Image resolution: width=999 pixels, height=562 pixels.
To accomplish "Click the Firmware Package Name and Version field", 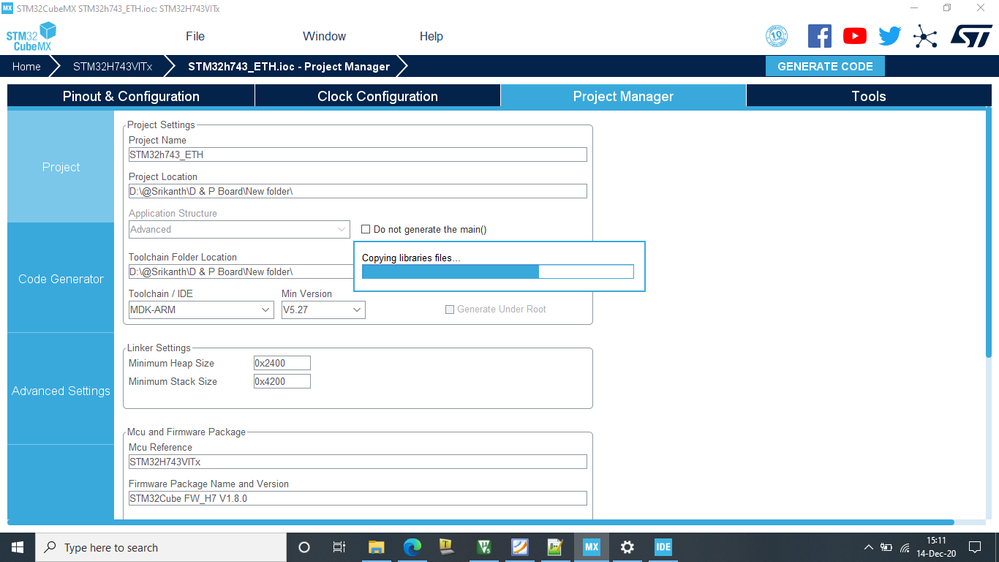I will point(357,498).
